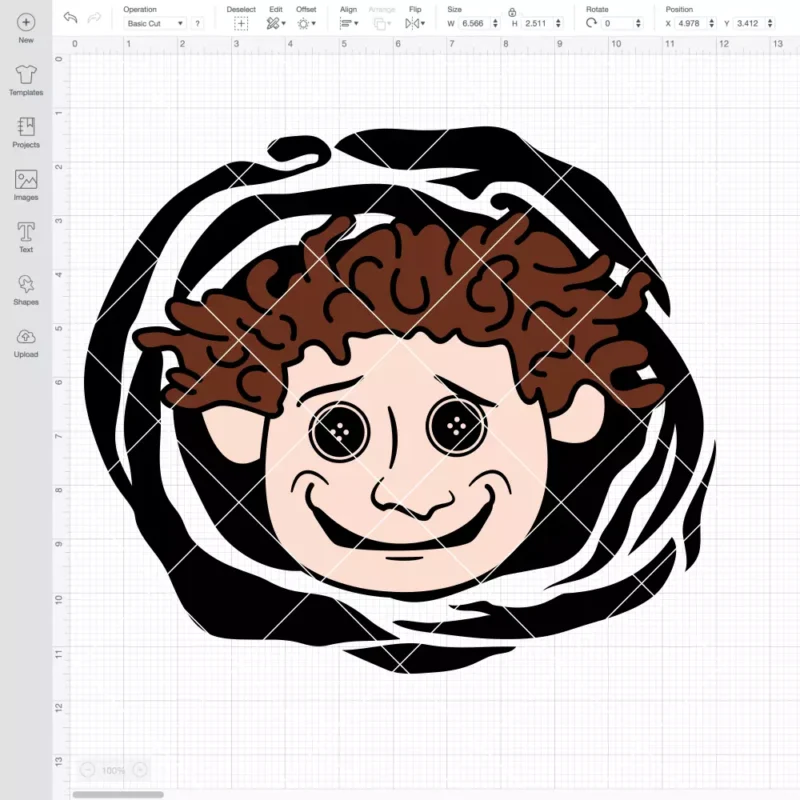Adjust the Rotate stepper arrows
The image size is (800, 800).
pos(638,23)
